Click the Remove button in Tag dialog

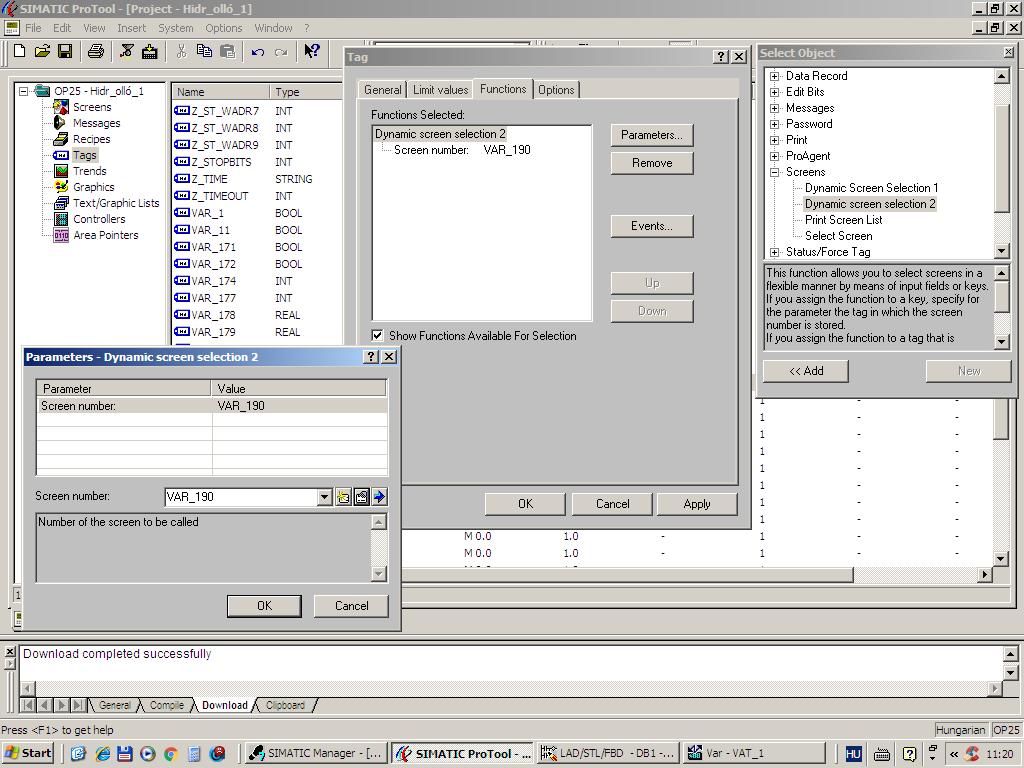pyautogui.click(x=652, y=163)
